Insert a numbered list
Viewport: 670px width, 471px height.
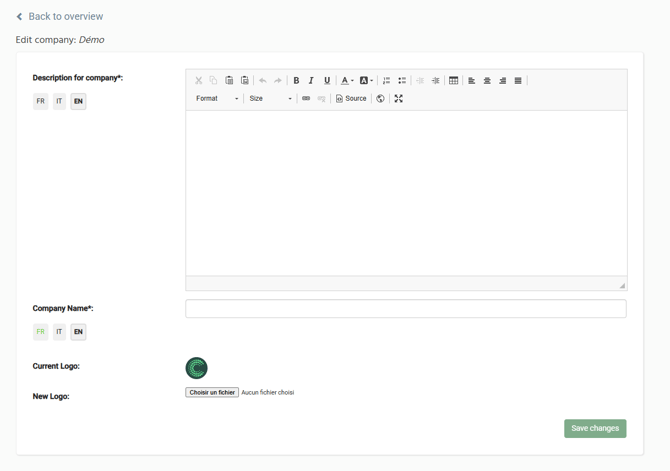pyautogui.click(x=387, y=81)
